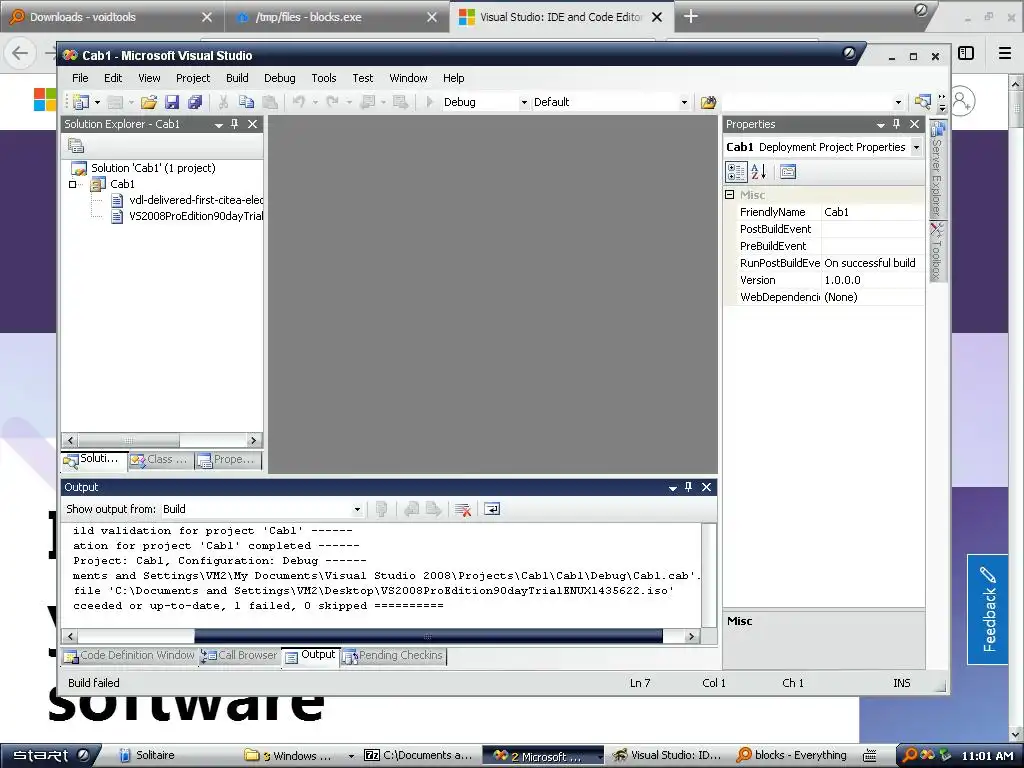Switch Properties grid to Categorized view
1024x768 pixels.
tap(736, 172)
